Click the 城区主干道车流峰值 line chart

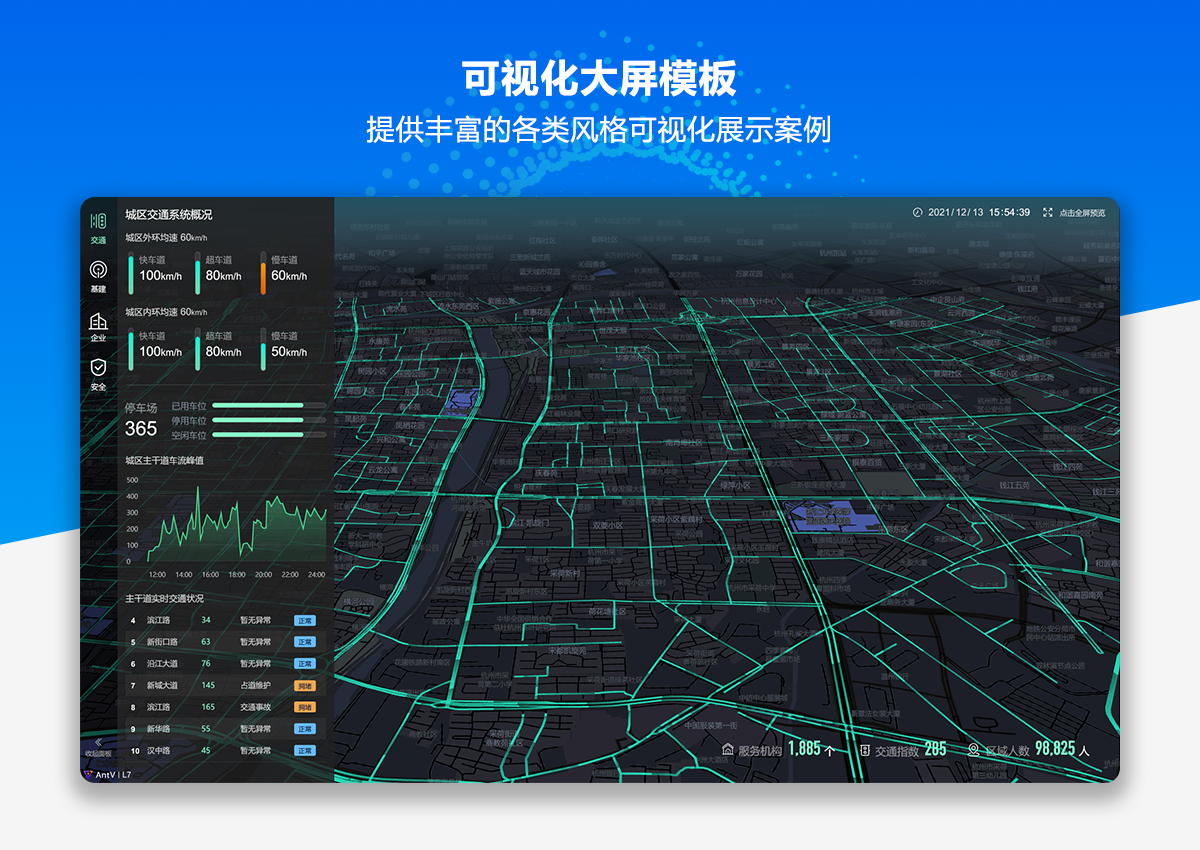tap(237, 525)
